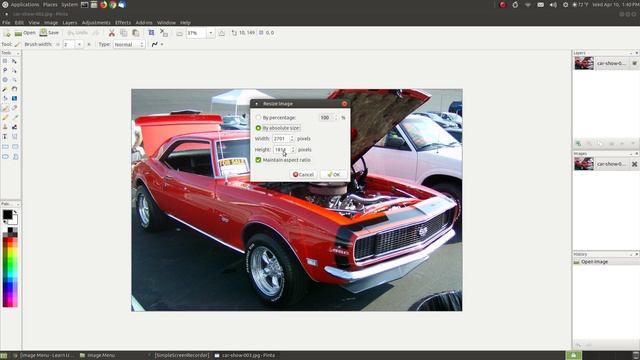Increase brush width plus button
Viewport: 640px width, 360px height.
(x=89, y=44)
